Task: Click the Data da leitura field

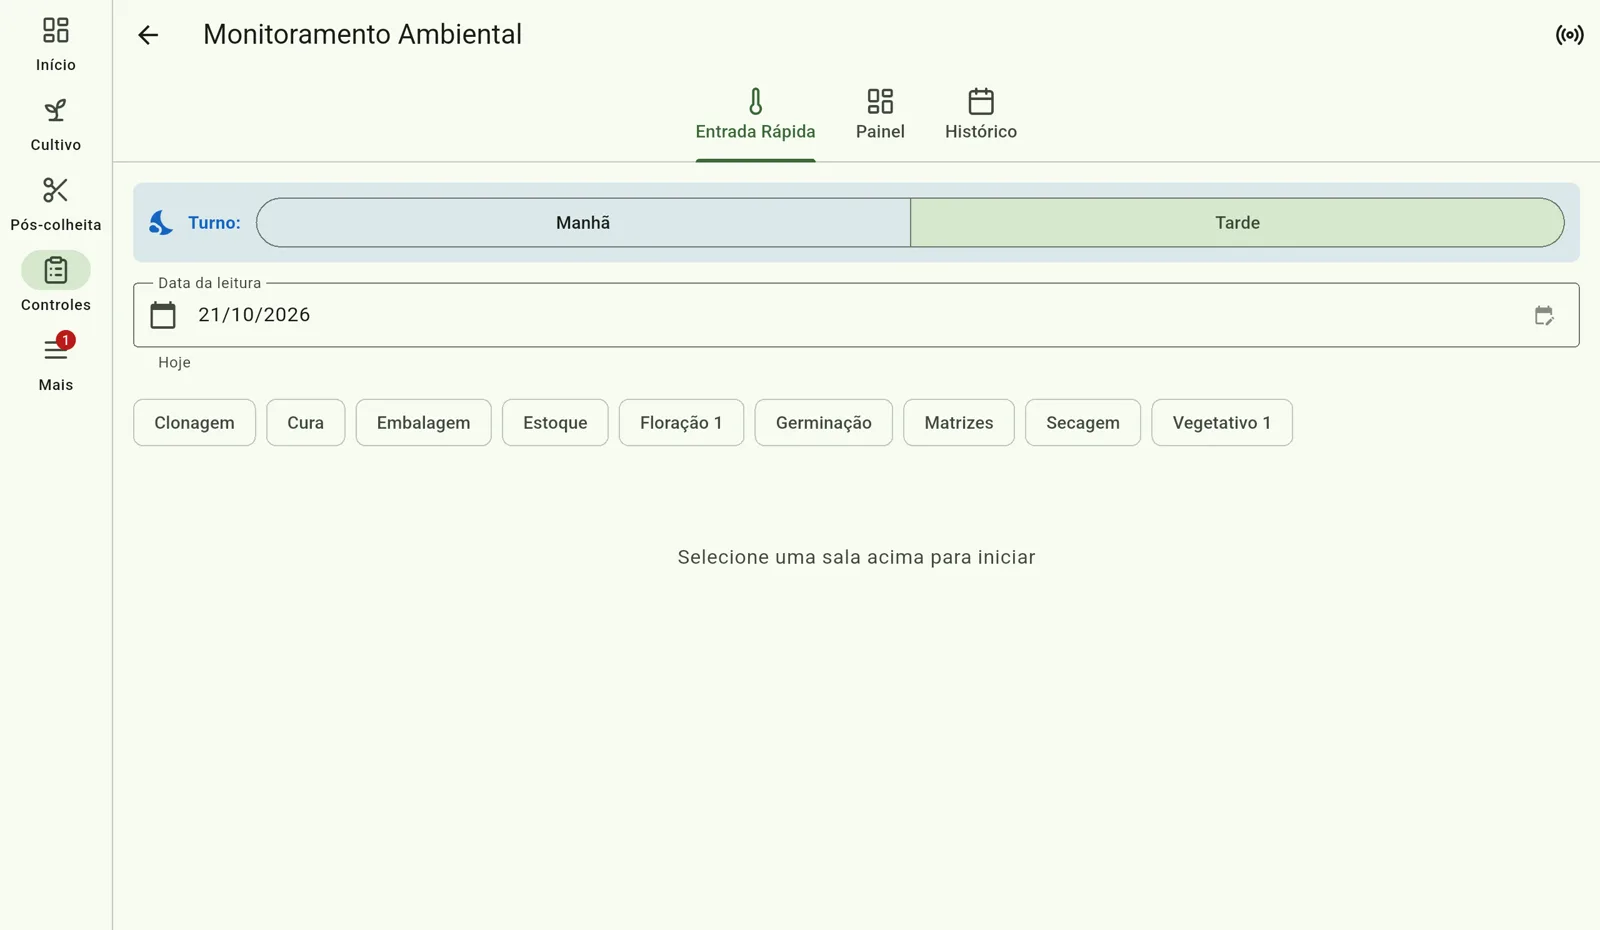Action: 856,315
